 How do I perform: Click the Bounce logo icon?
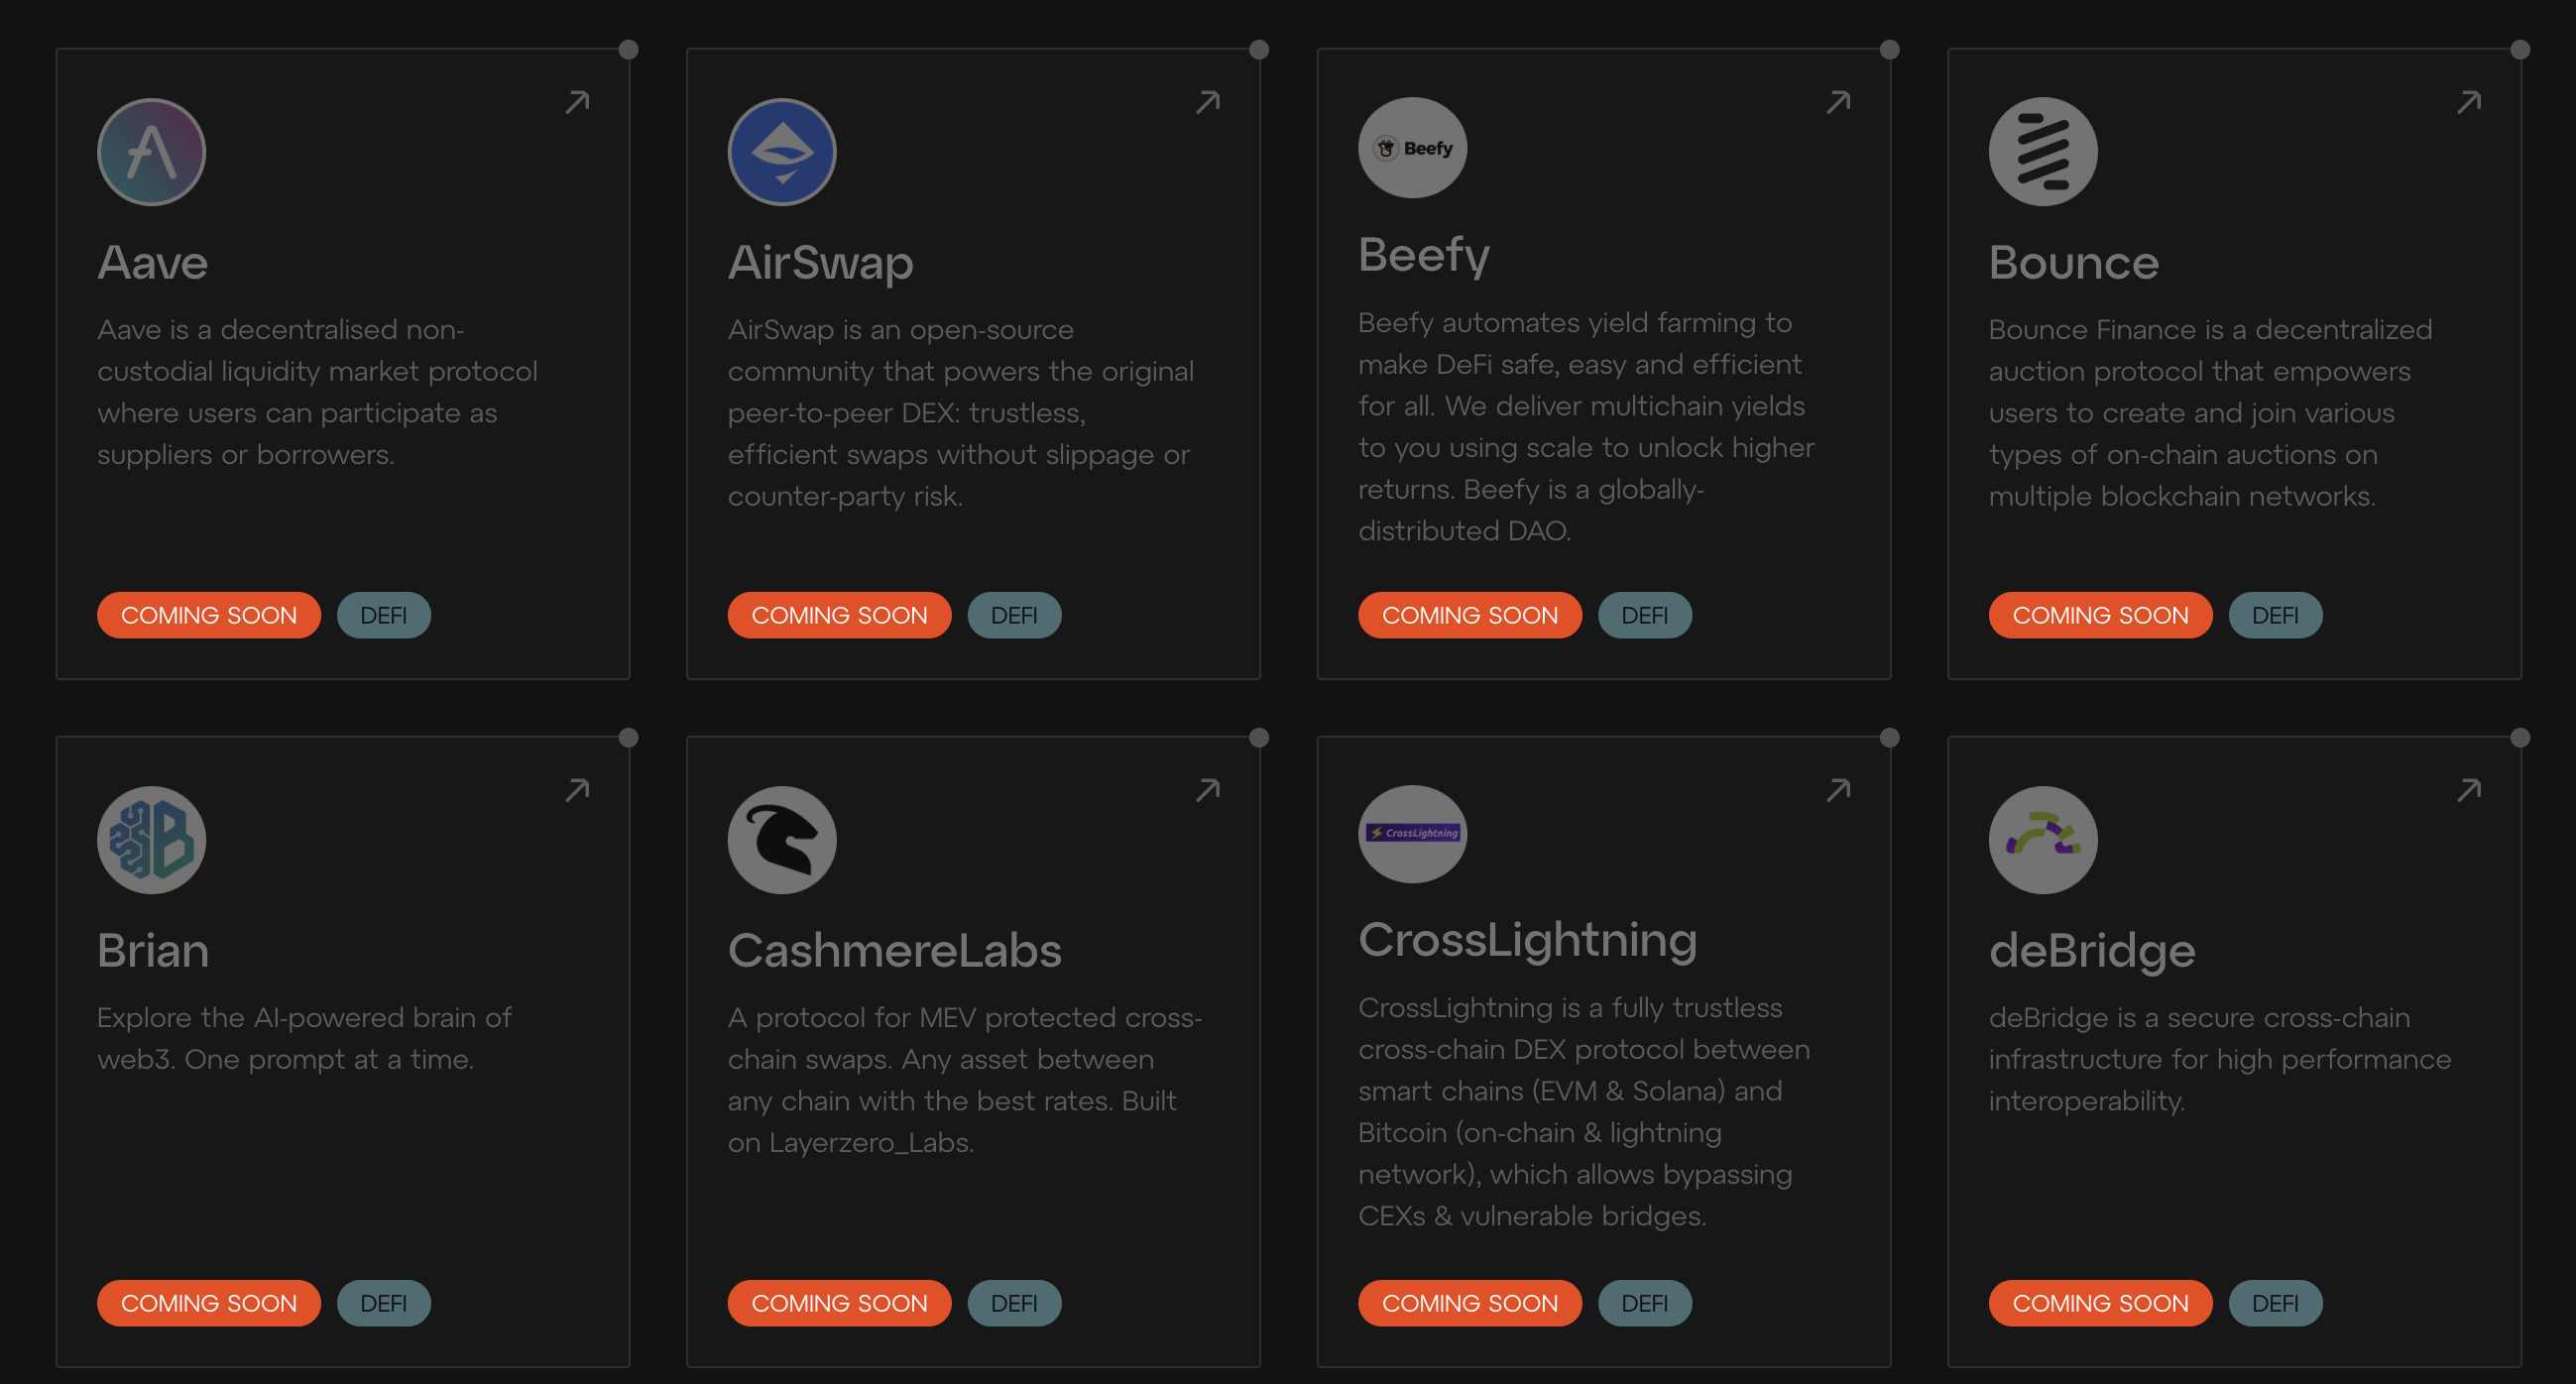2043,152
